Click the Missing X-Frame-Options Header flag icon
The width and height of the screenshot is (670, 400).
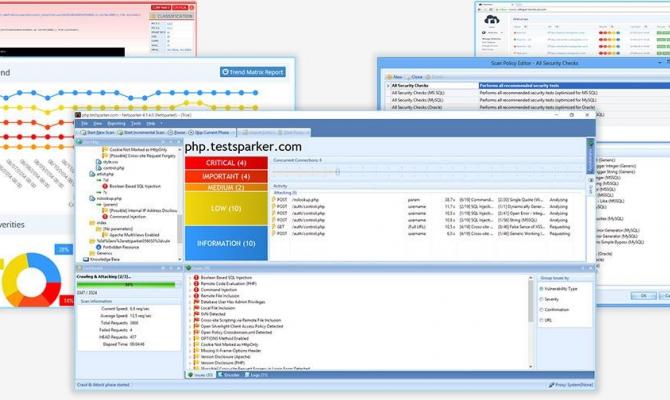(197, 350)
